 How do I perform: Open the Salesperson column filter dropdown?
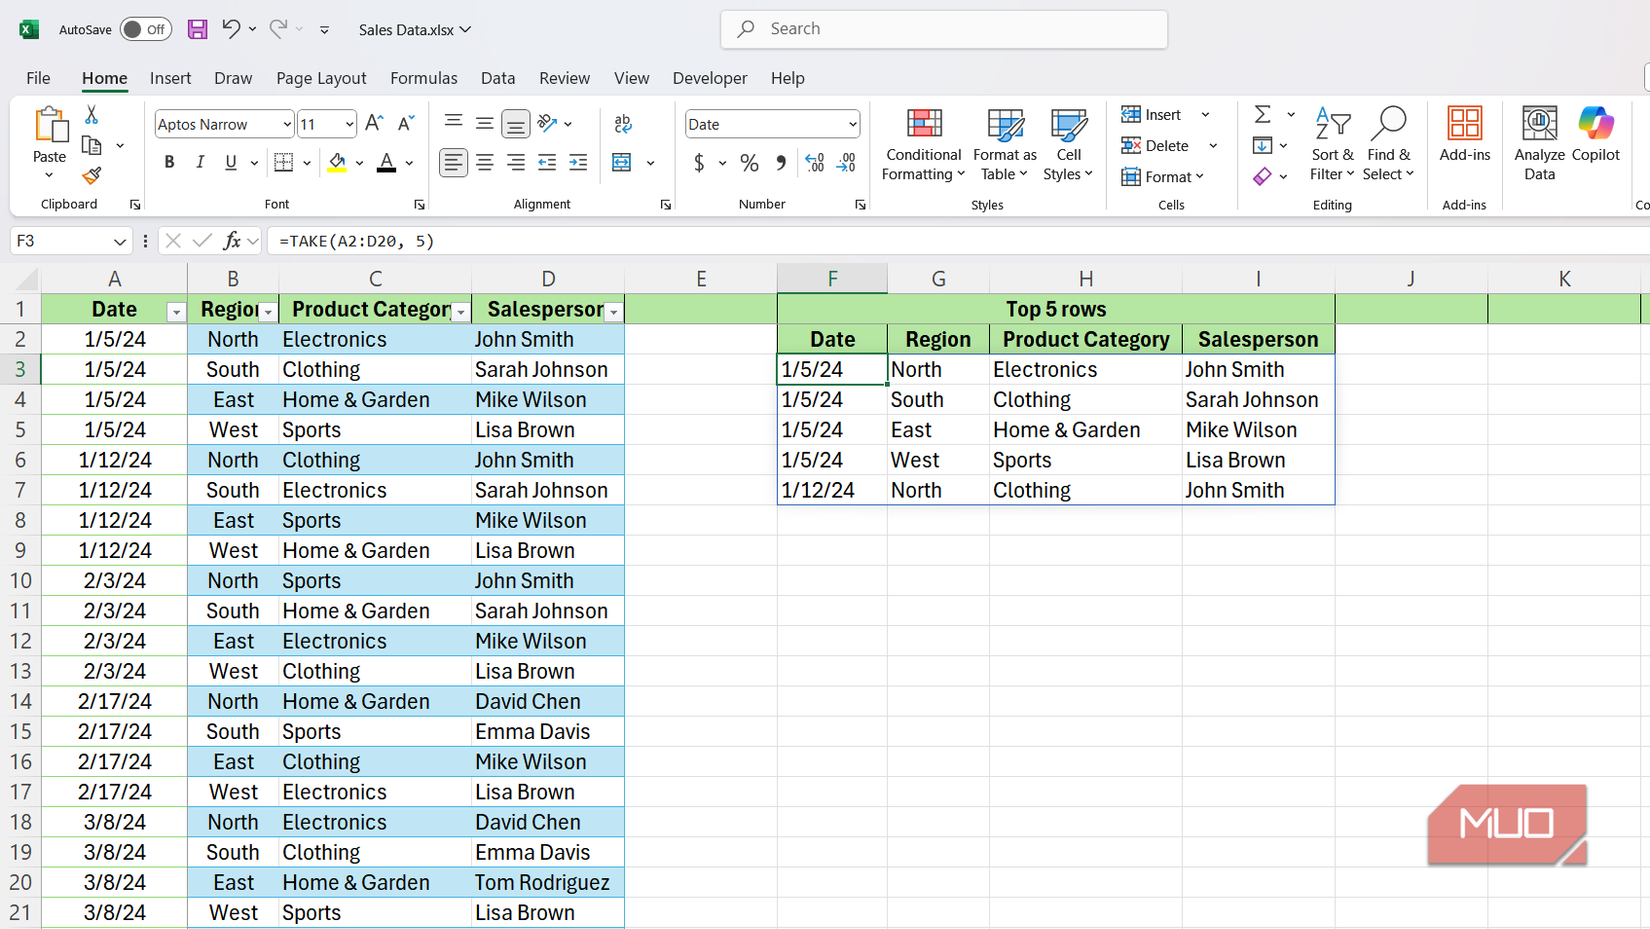(614, 312)
